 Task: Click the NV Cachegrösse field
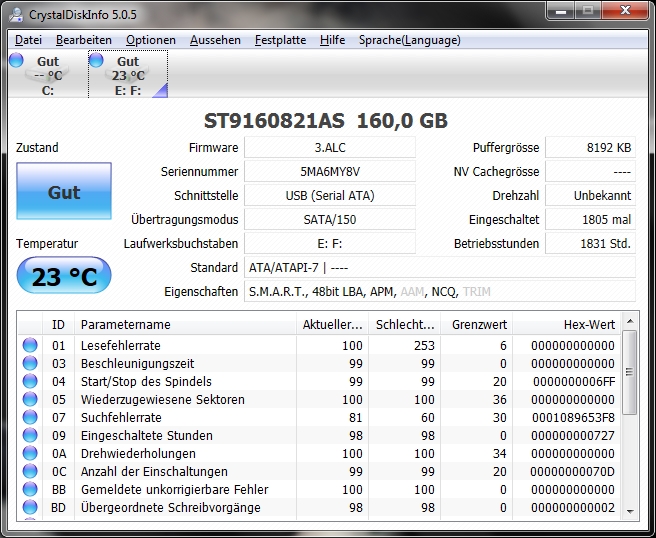tap(590, 172)
